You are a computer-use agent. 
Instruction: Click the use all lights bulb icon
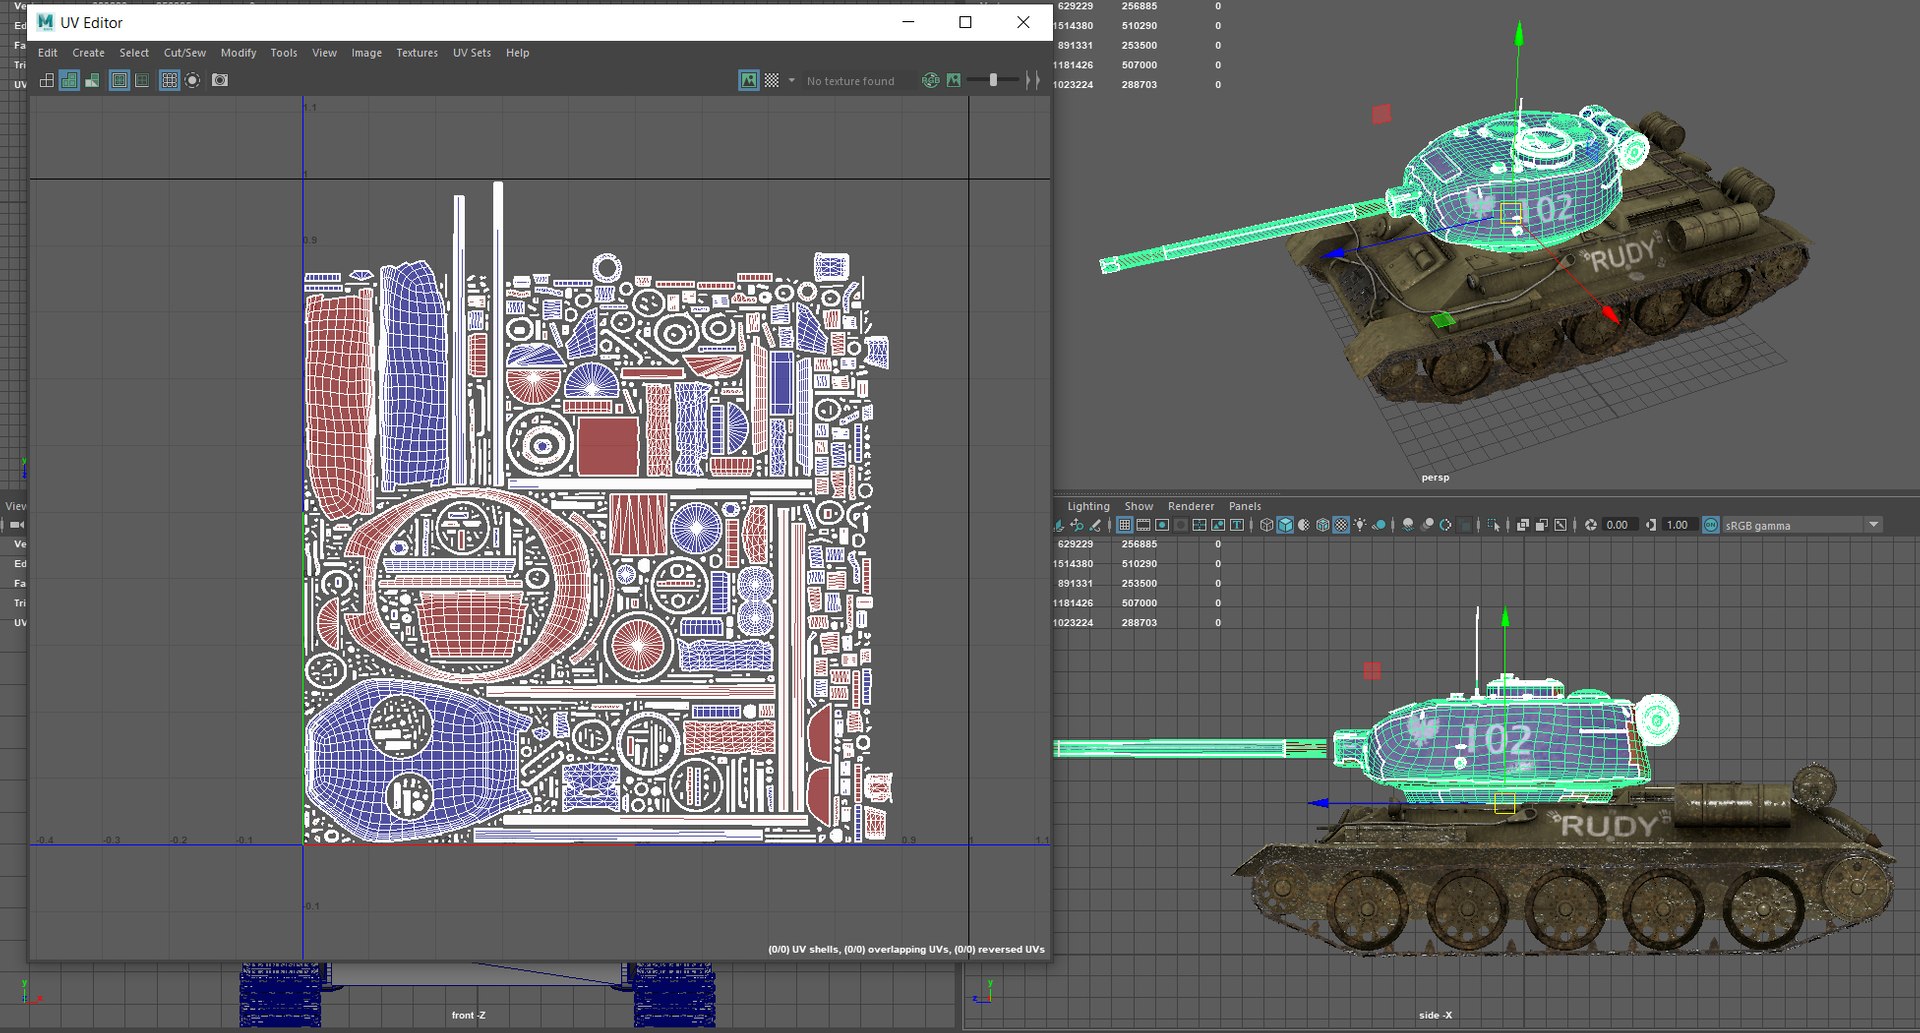1360,525
